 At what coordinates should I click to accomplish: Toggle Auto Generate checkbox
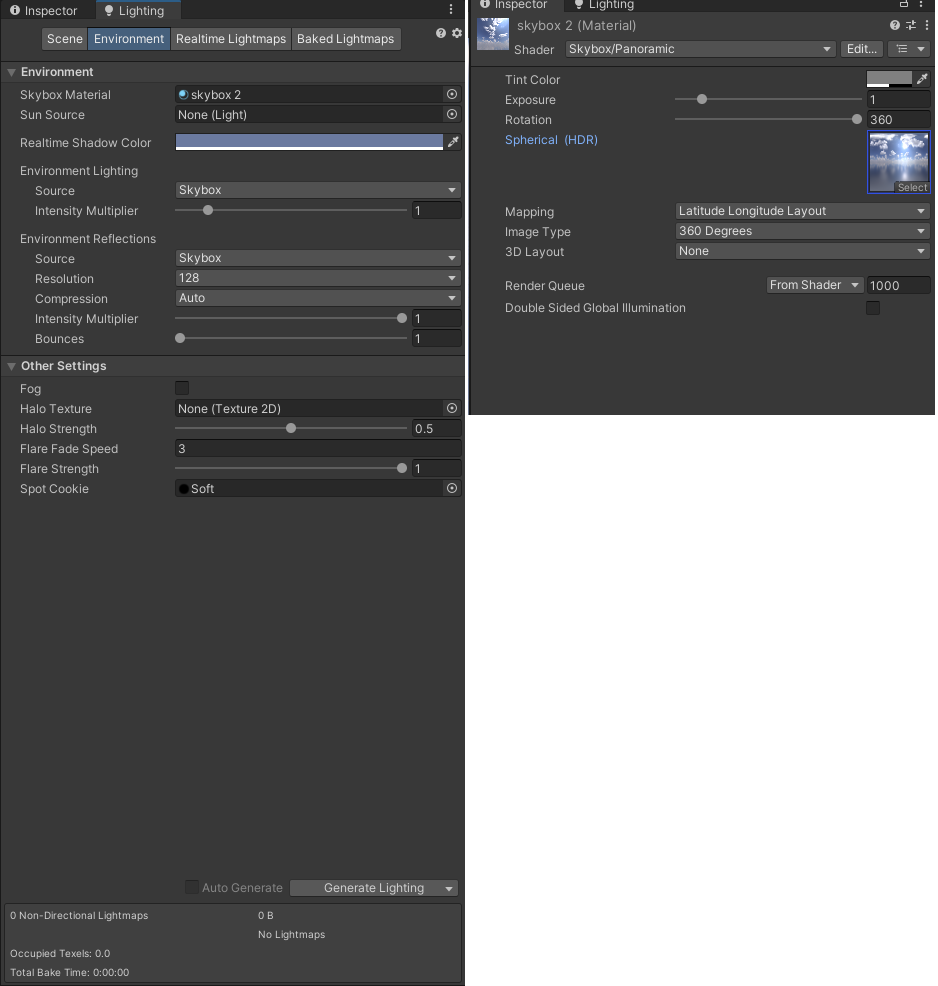[192, 887]
